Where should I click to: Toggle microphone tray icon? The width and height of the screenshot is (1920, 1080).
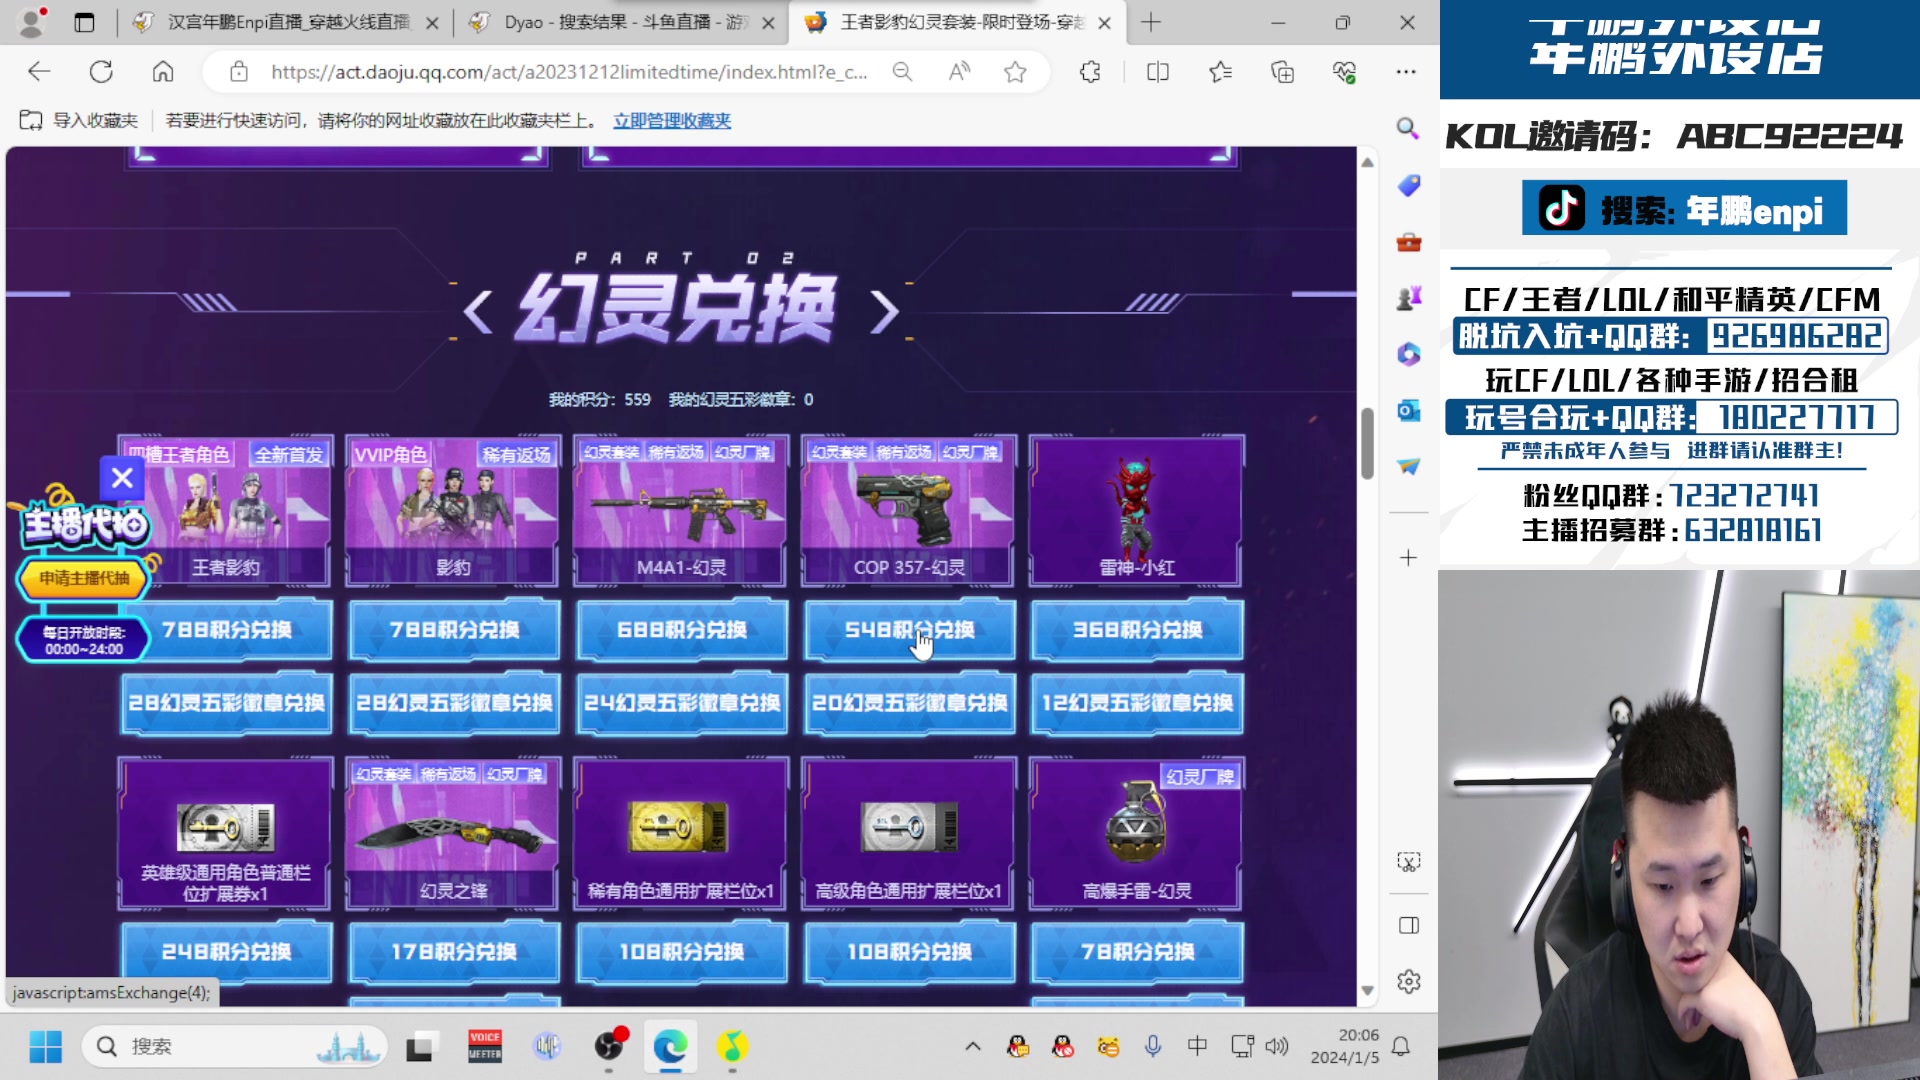1152,1046
